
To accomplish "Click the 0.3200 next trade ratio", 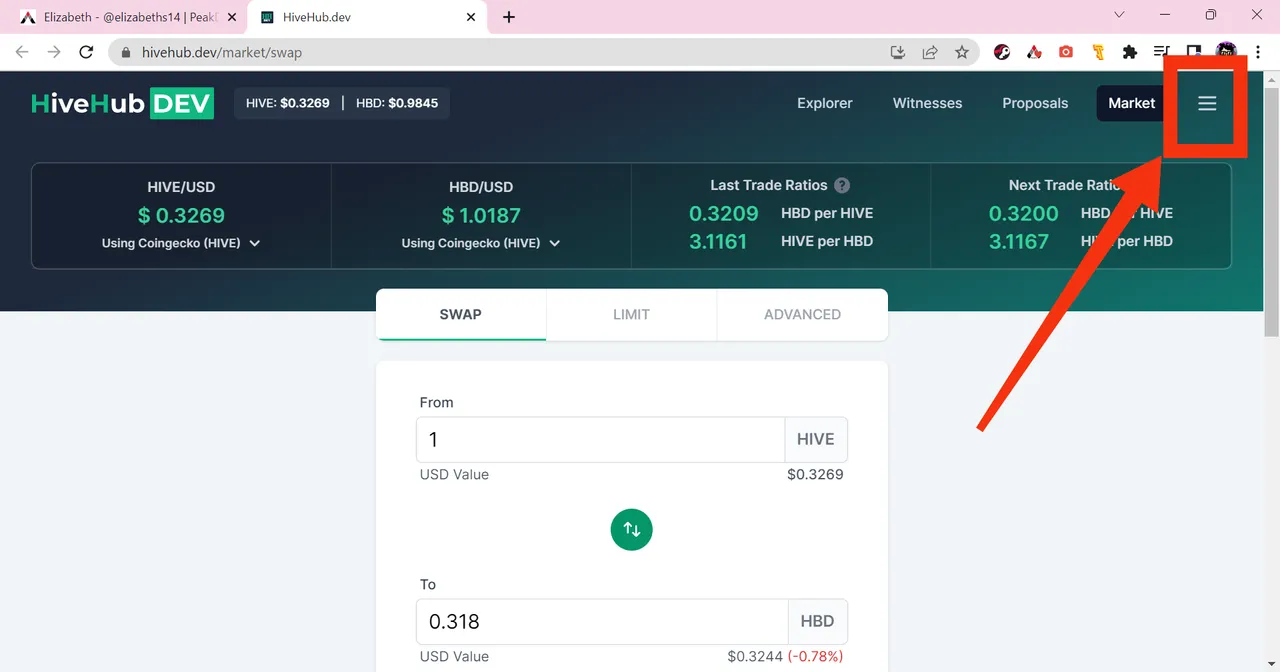I will tap(1023, 213).
